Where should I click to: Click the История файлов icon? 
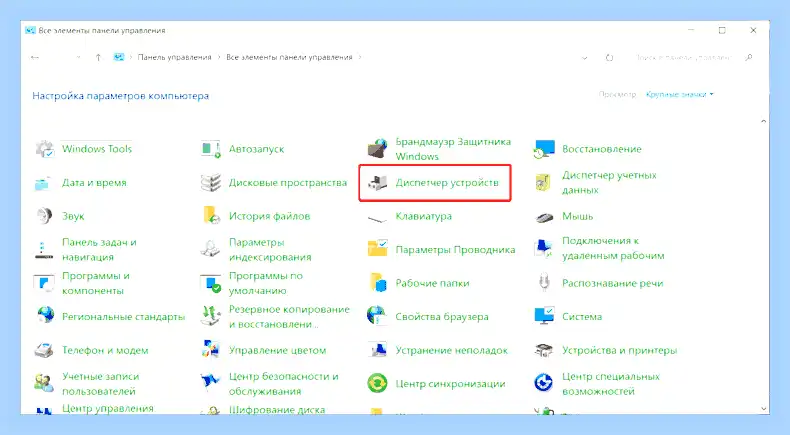[x=211, y=216]
